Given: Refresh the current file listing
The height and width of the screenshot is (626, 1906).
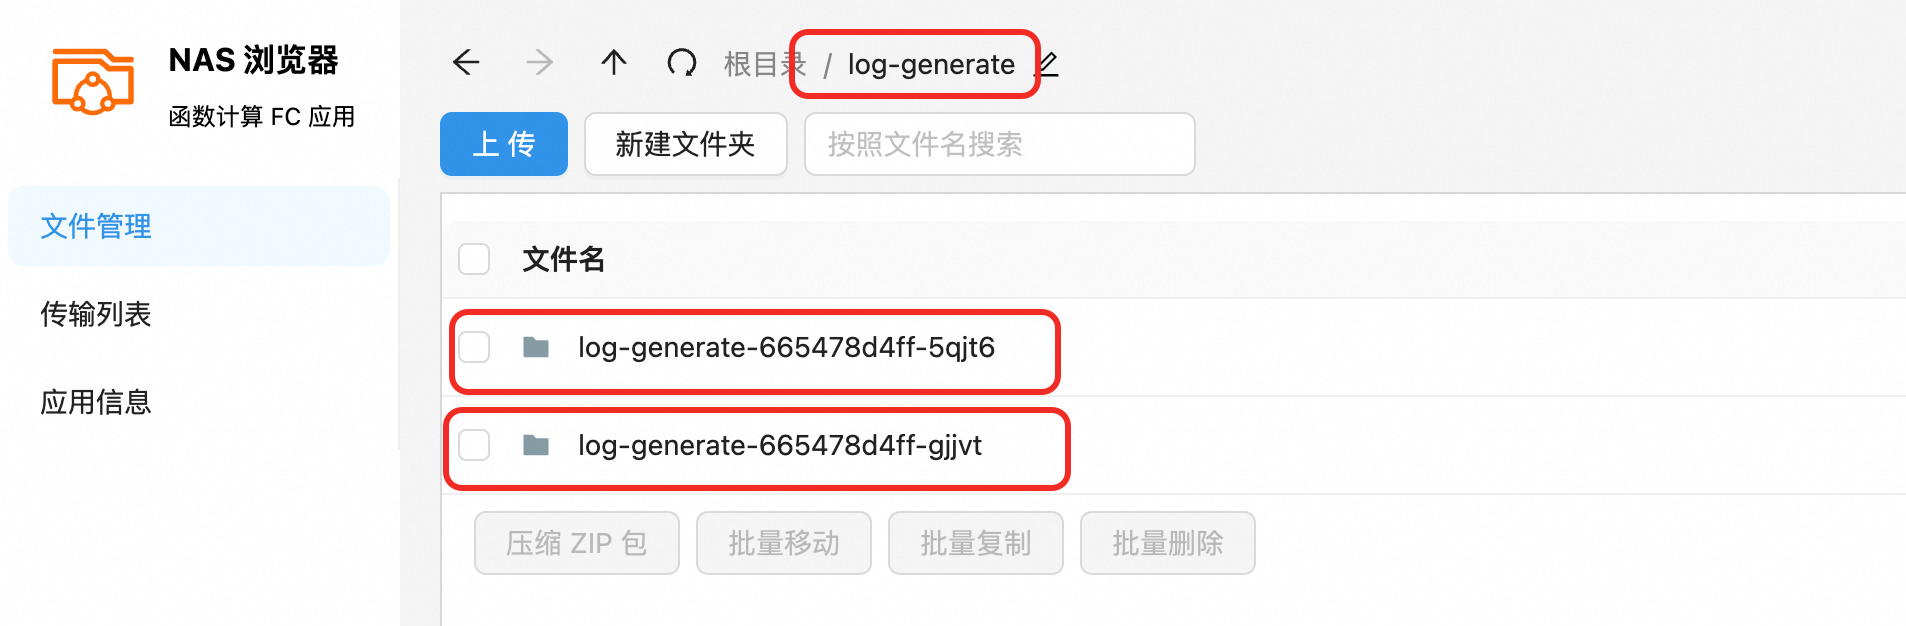Looking at the screenshot, I should (682, 63).
